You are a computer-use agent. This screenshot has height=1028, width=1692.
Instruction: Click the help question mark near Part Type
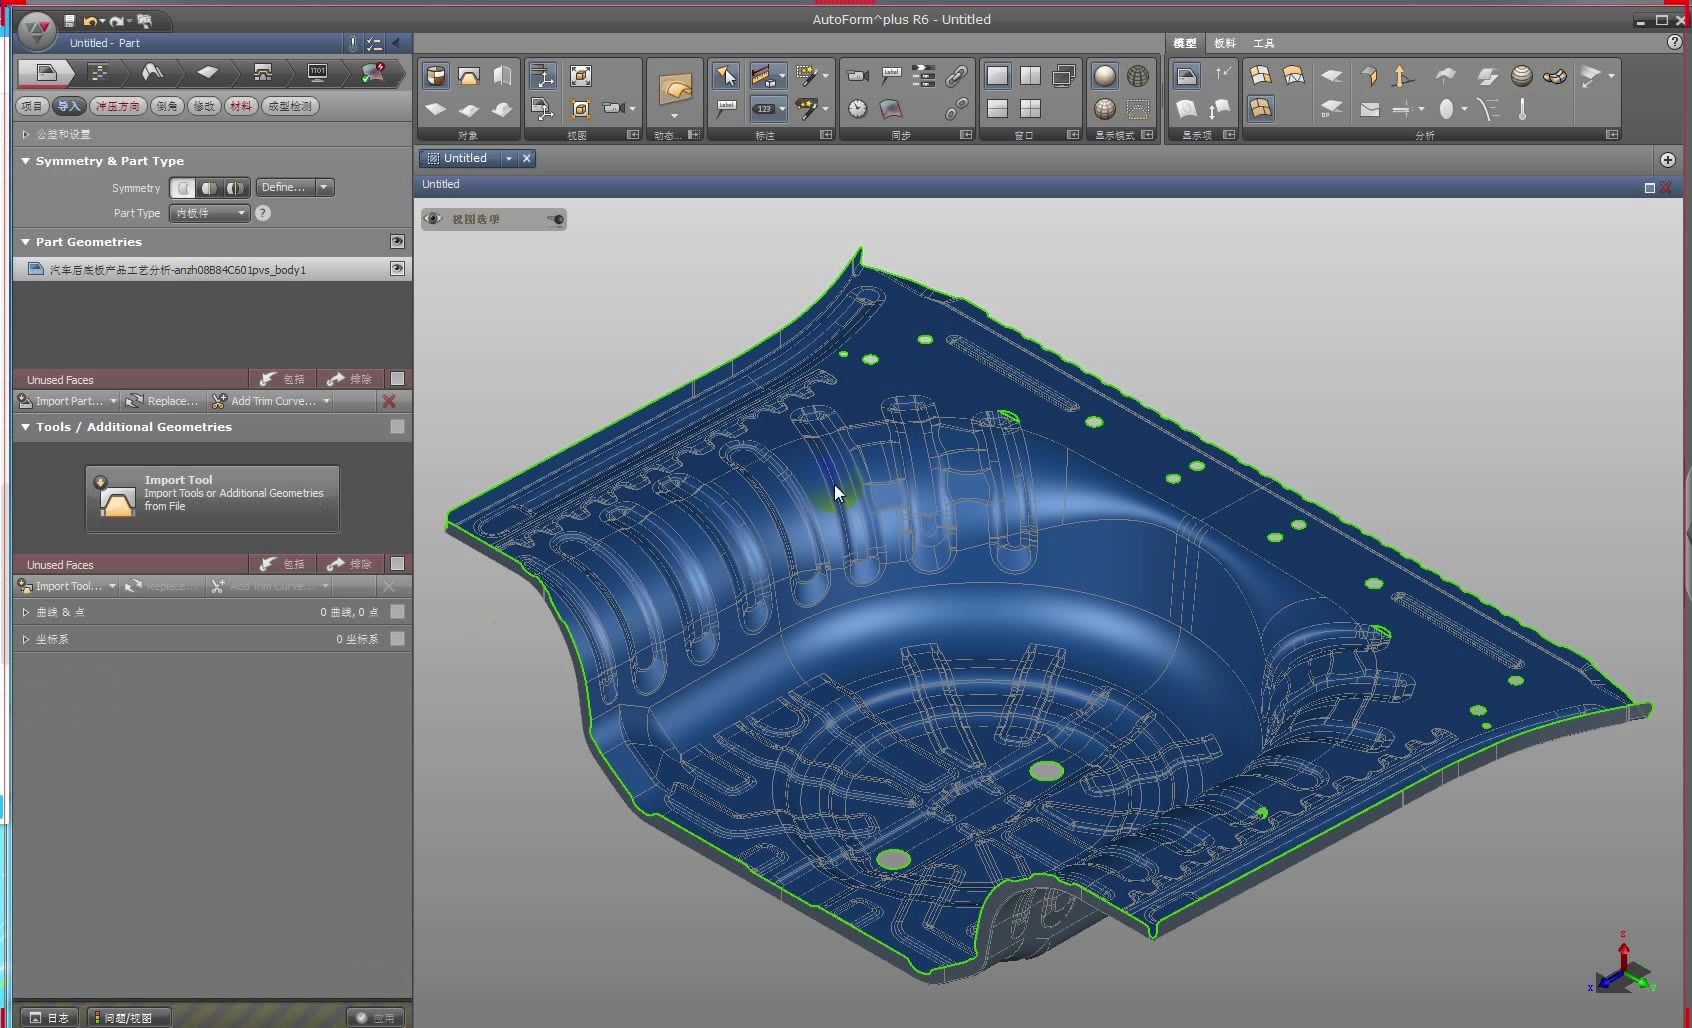263,213
